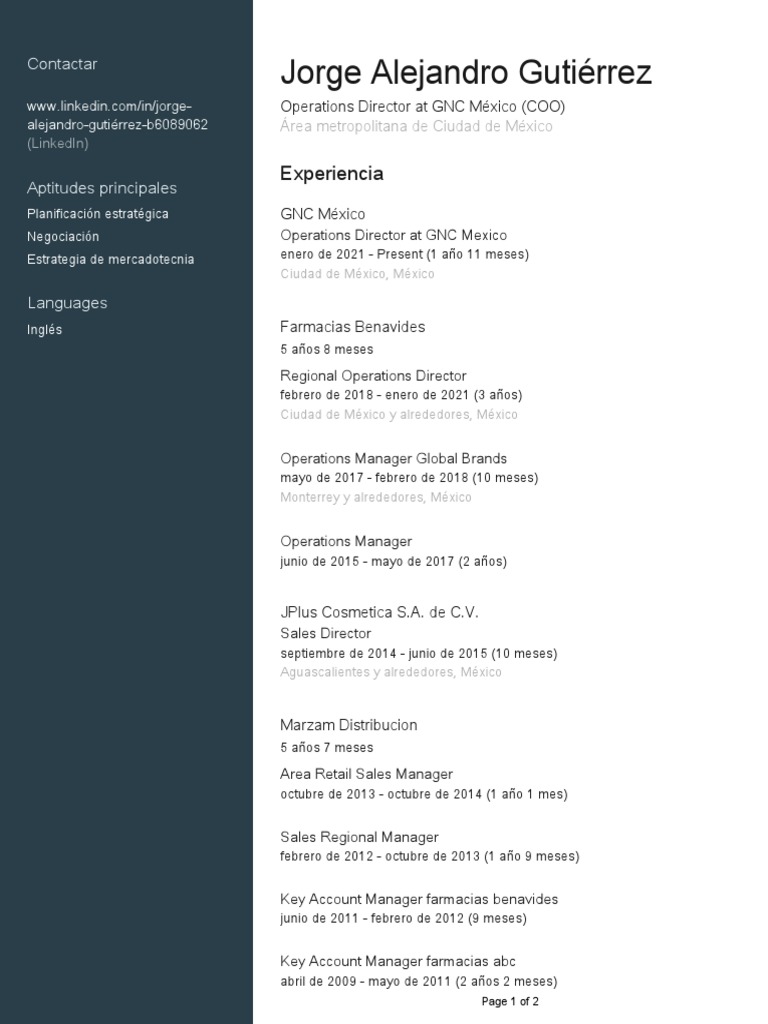768x1024 pixels.
Task: Click the name Jorge Alejandro Gutiérrez heading
Action: coord(466,73)
